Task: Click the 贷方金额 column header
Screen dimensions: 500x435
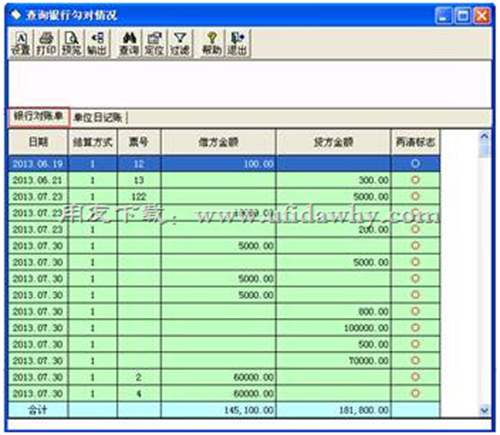Action: click(x=333, y=142)
